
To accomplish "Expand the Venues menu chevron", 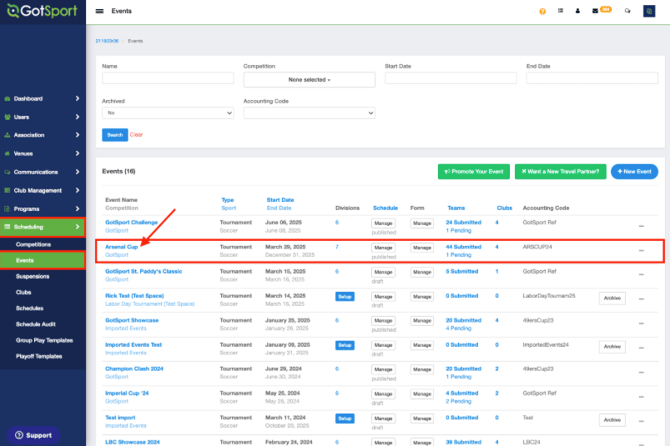I will click(77, 153).
